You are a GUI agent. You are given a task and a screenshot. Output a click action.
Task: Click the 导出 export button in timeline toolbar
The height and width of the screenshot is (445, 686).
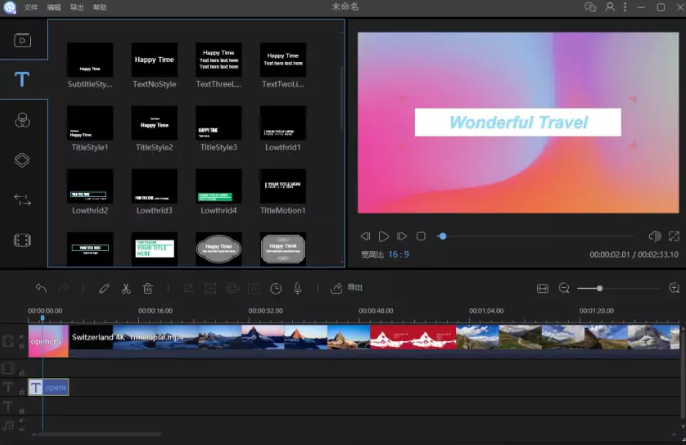pyautogui.click(x=347, y=288)
